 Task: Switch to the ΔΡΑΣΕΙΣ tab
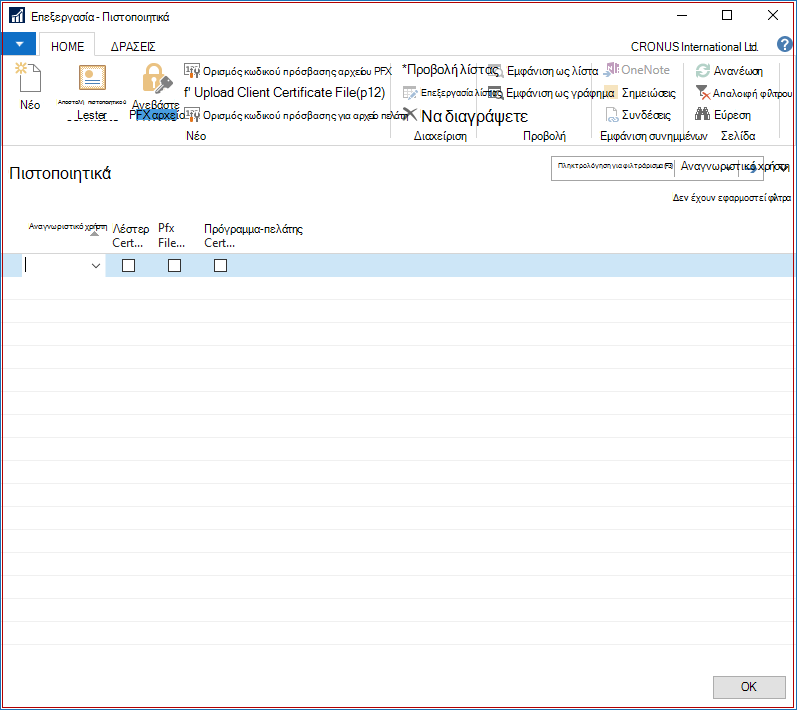(133, 47)
